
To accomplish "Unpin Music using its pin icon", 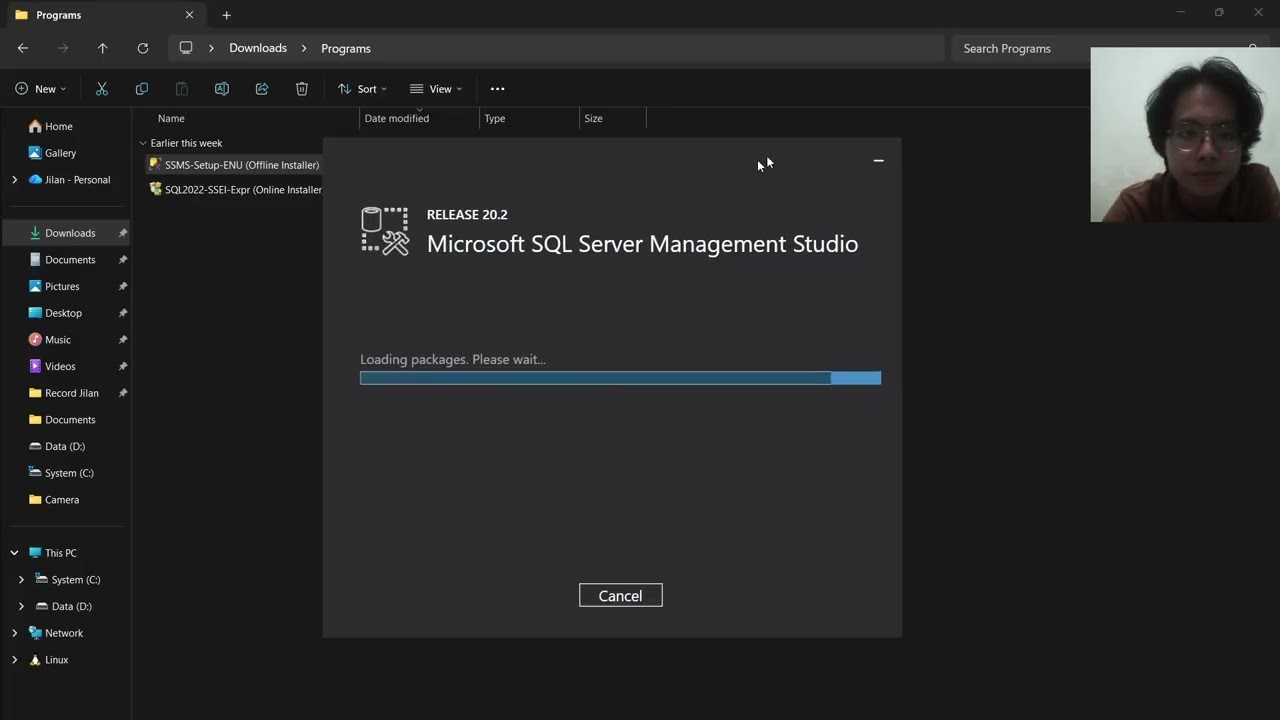I will pos(123,340).
